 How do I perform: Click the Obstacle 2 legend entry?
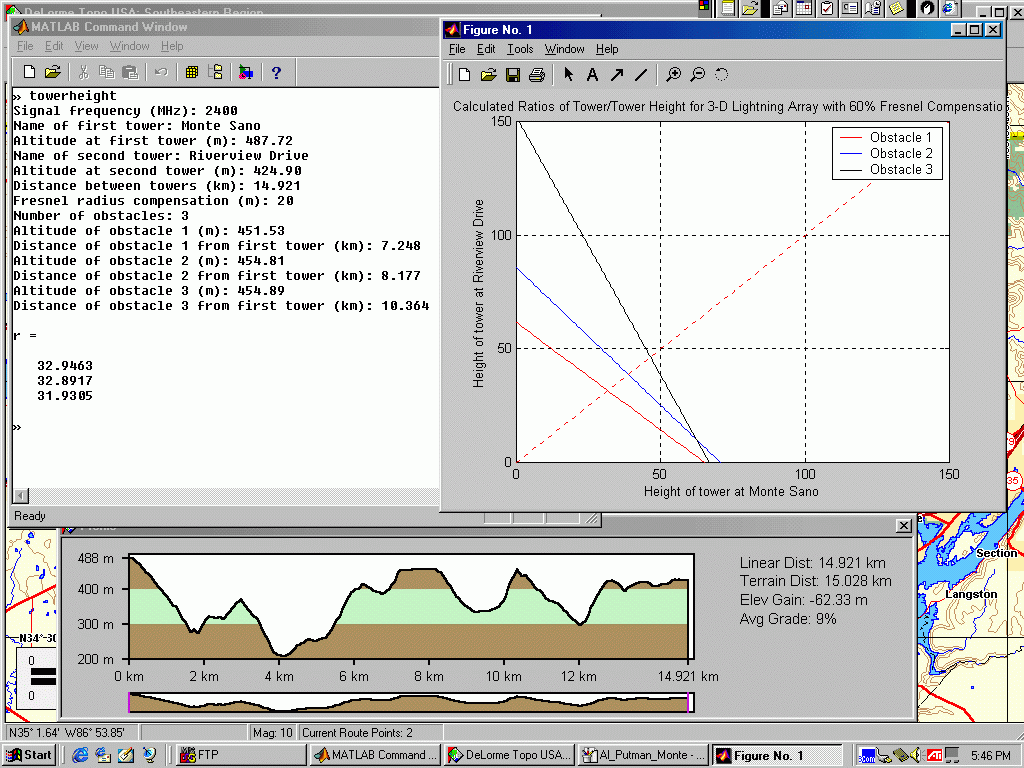[887, 153]
